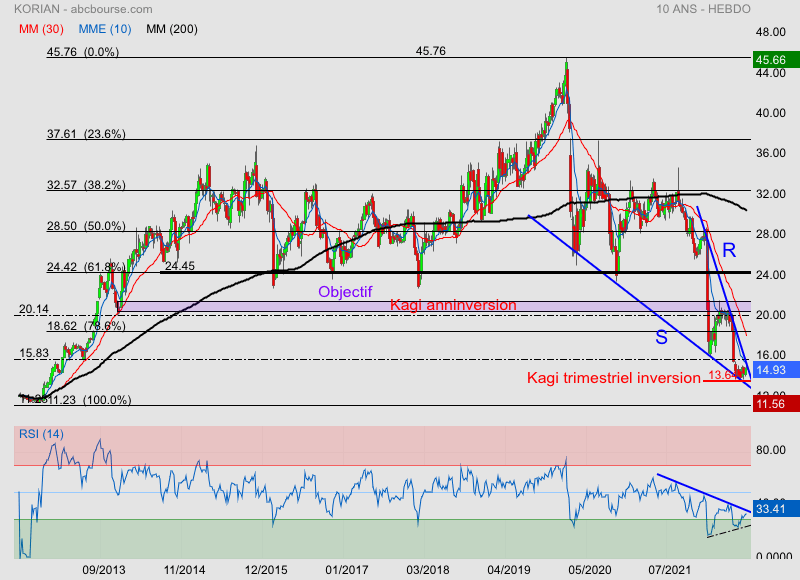Select the MM (200) legend label
This screenshot has width=800, height=580.
[x=172, y=29]
